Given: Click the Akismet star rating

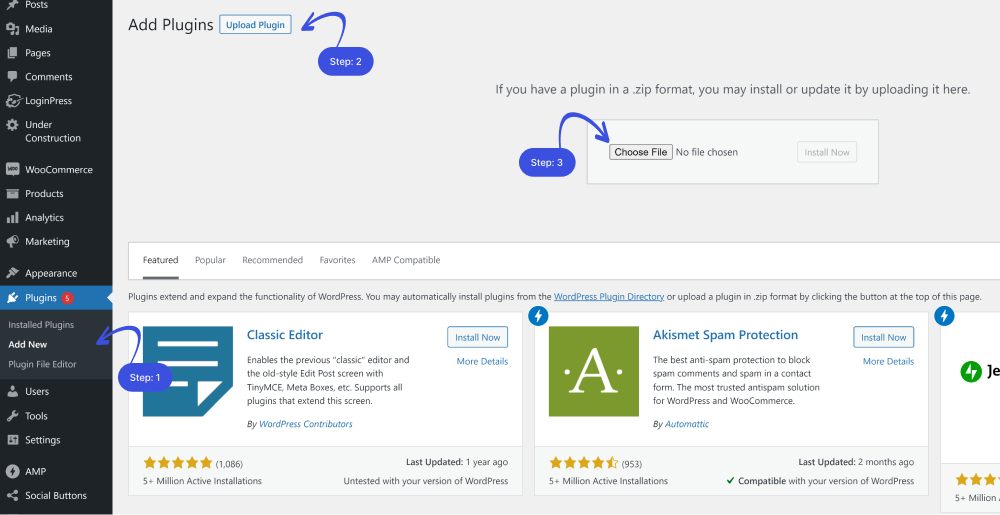Looking at the screenshot, I should [584, 463].
